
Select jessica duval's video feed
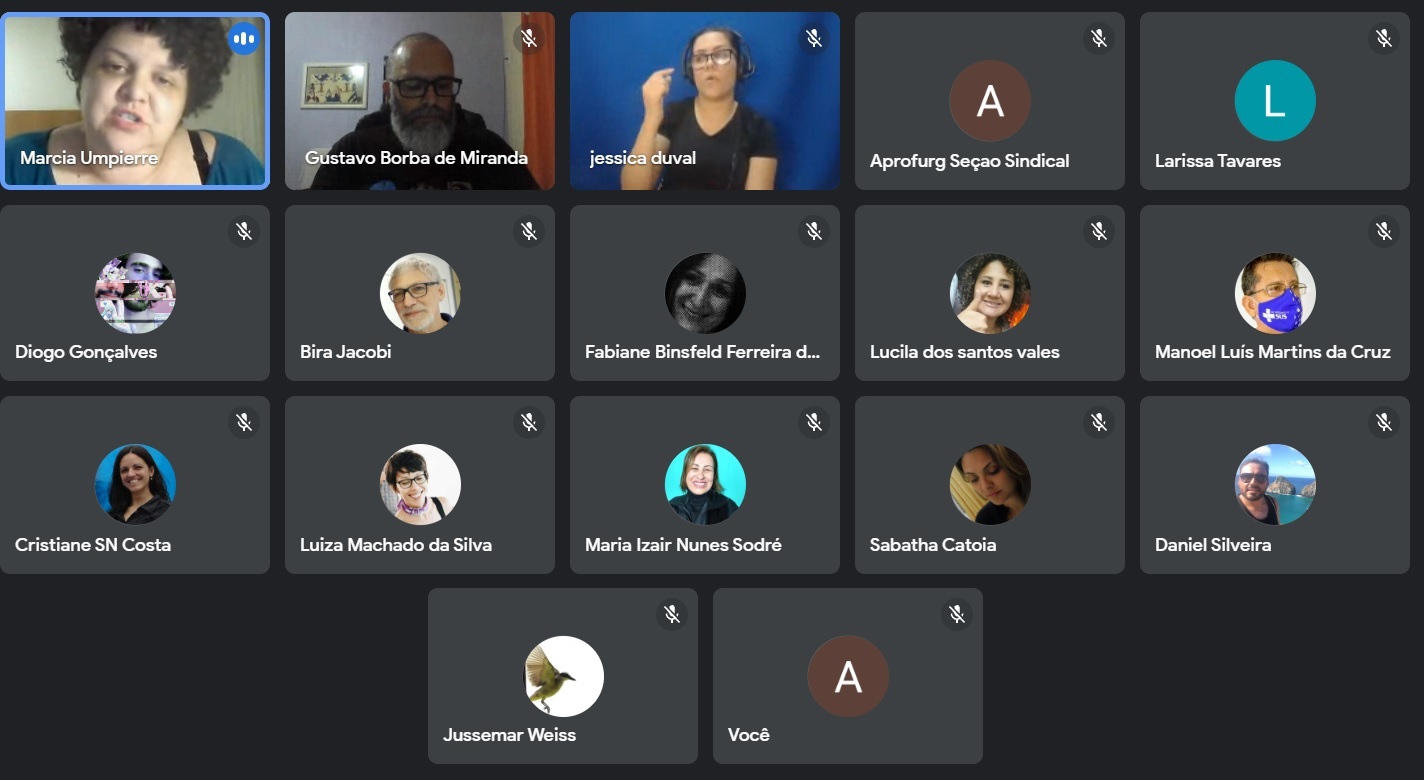pos(705,101)
